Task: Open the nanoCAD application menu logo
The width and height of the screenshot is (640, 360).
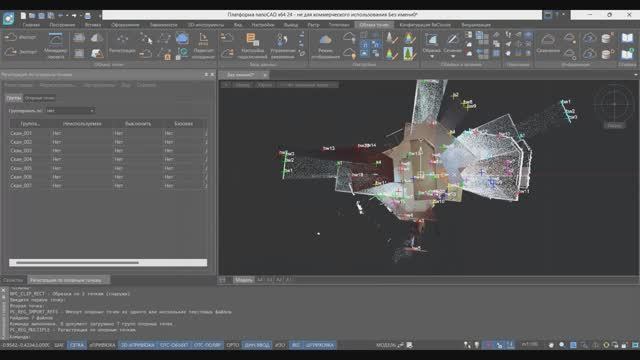Action: point(8,18)
